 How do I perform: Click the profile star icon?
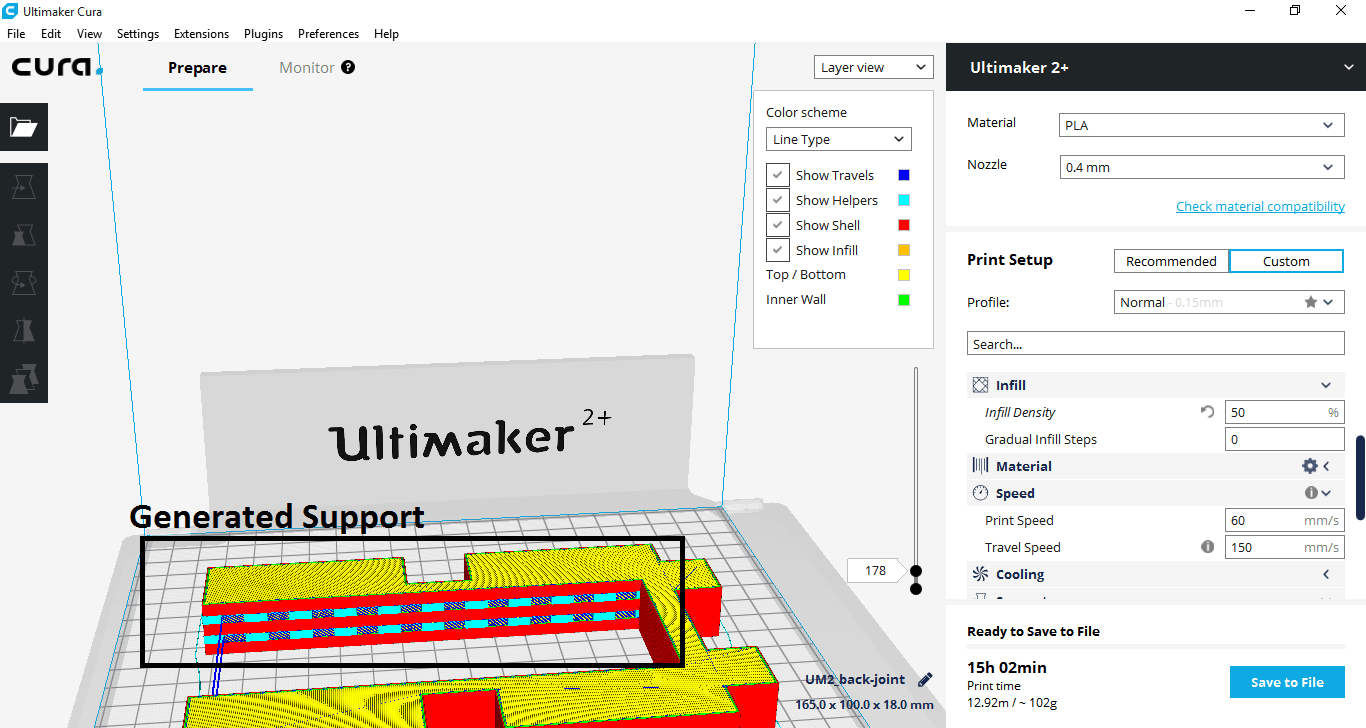pos(1310,302)
